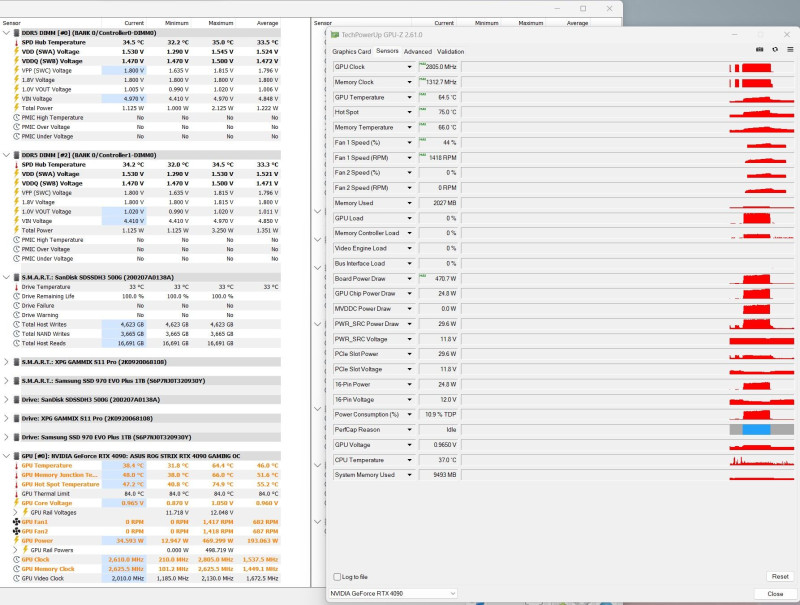Open NVIDIA GeForce RTX 4090 device selector
The image size is (800, 605).
tap(392, 594)
